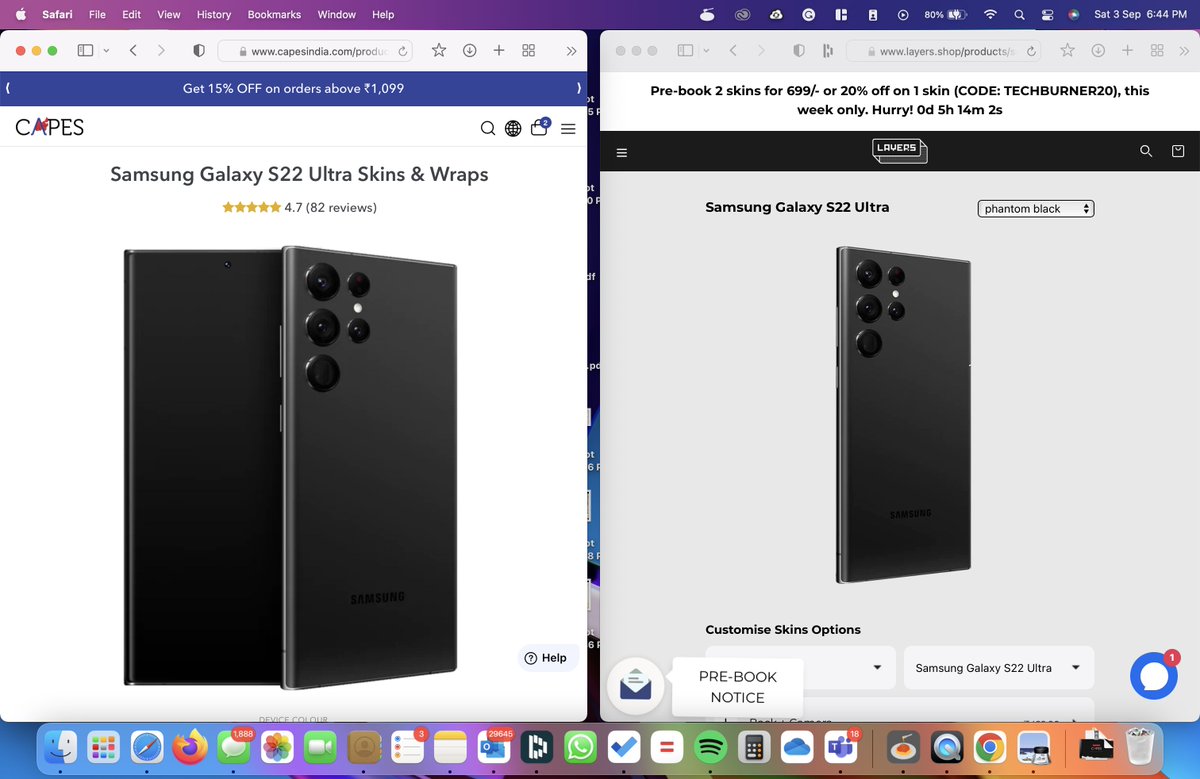Open the Layers chat bubble widget
The height and width of the screenshot is (779, 1200).
point(1154,676)
